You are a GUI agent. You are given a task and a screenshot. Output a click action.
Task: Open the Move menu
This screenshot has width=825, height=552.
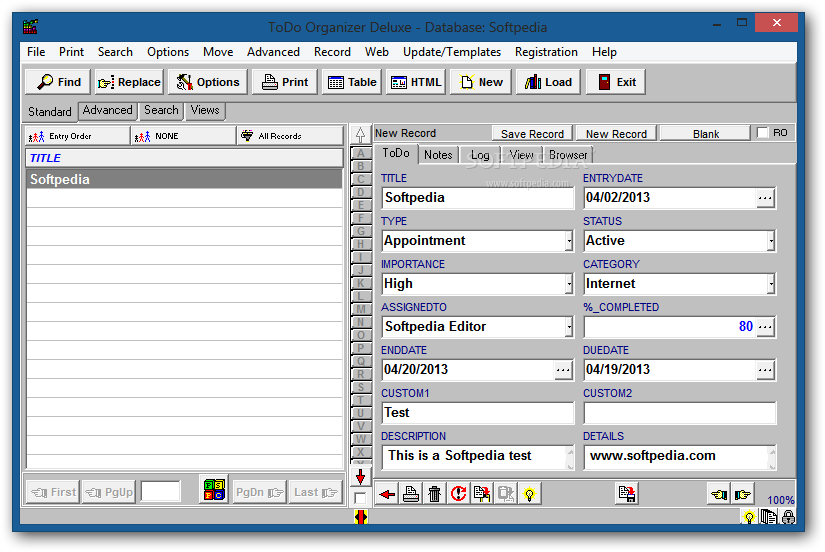pos(218,52)
